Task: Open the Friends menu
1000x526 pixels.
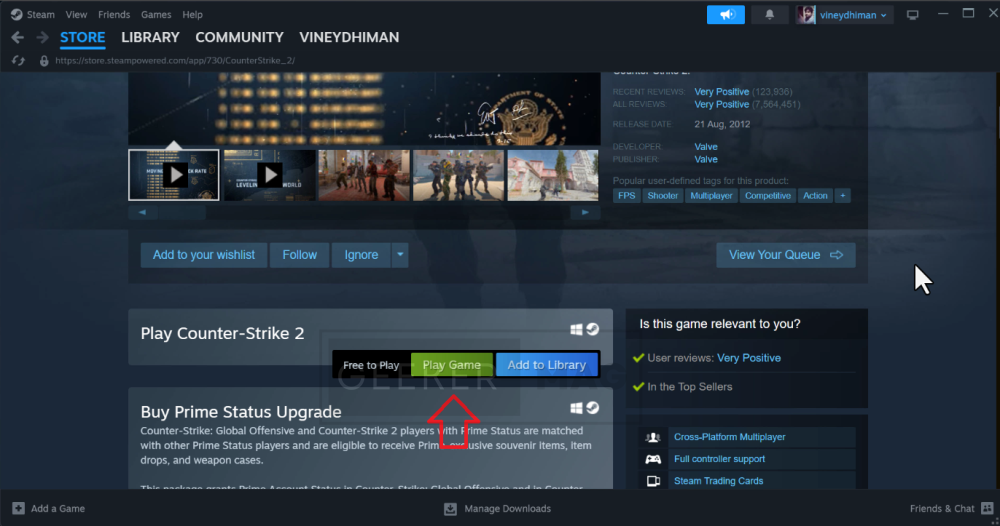Action: coord(114,14)
